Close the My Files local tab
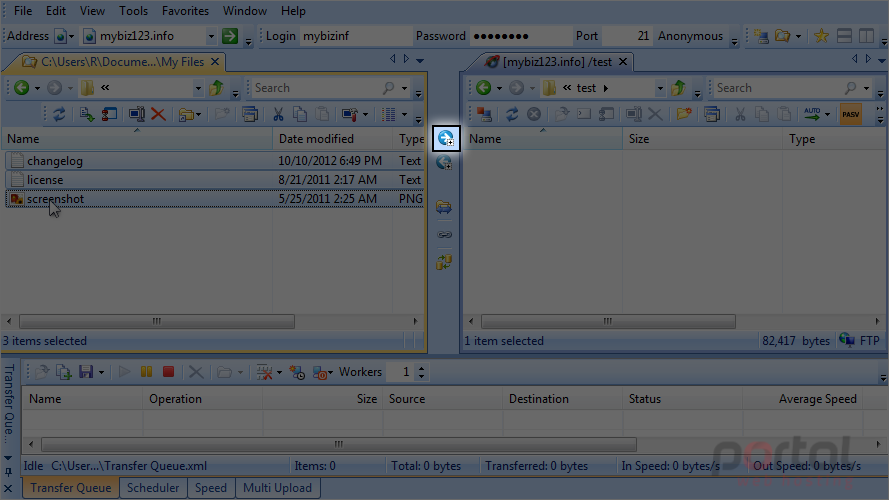The image size is (889, 500). [215, 62]
